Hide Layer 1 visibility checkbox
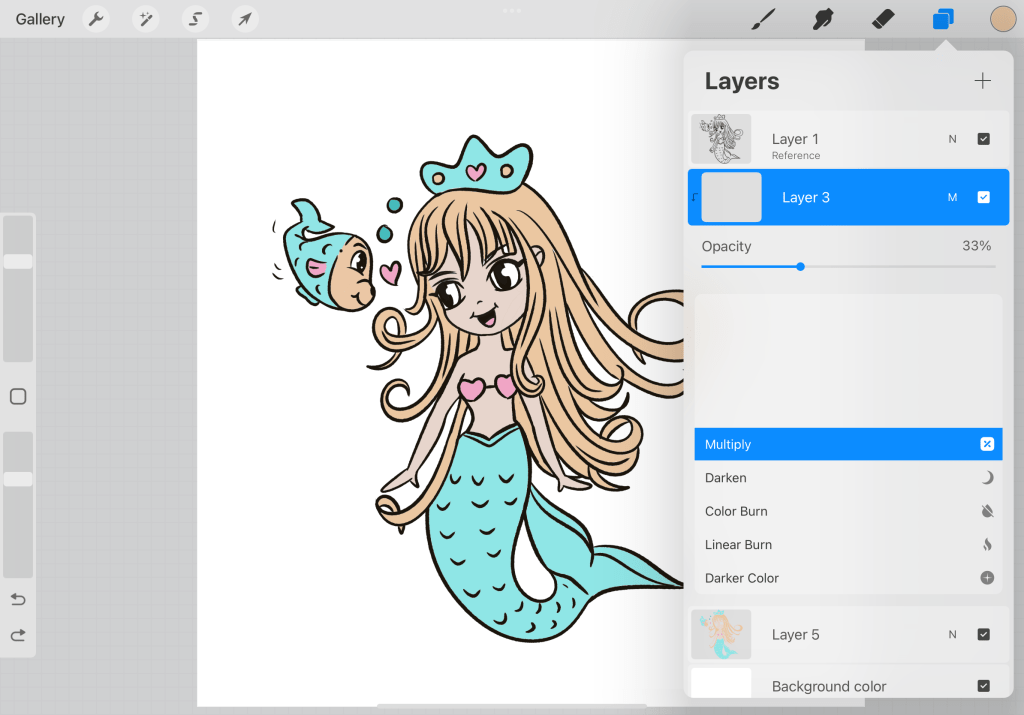Screen dimensions: 1024x715 pos(983,139)
